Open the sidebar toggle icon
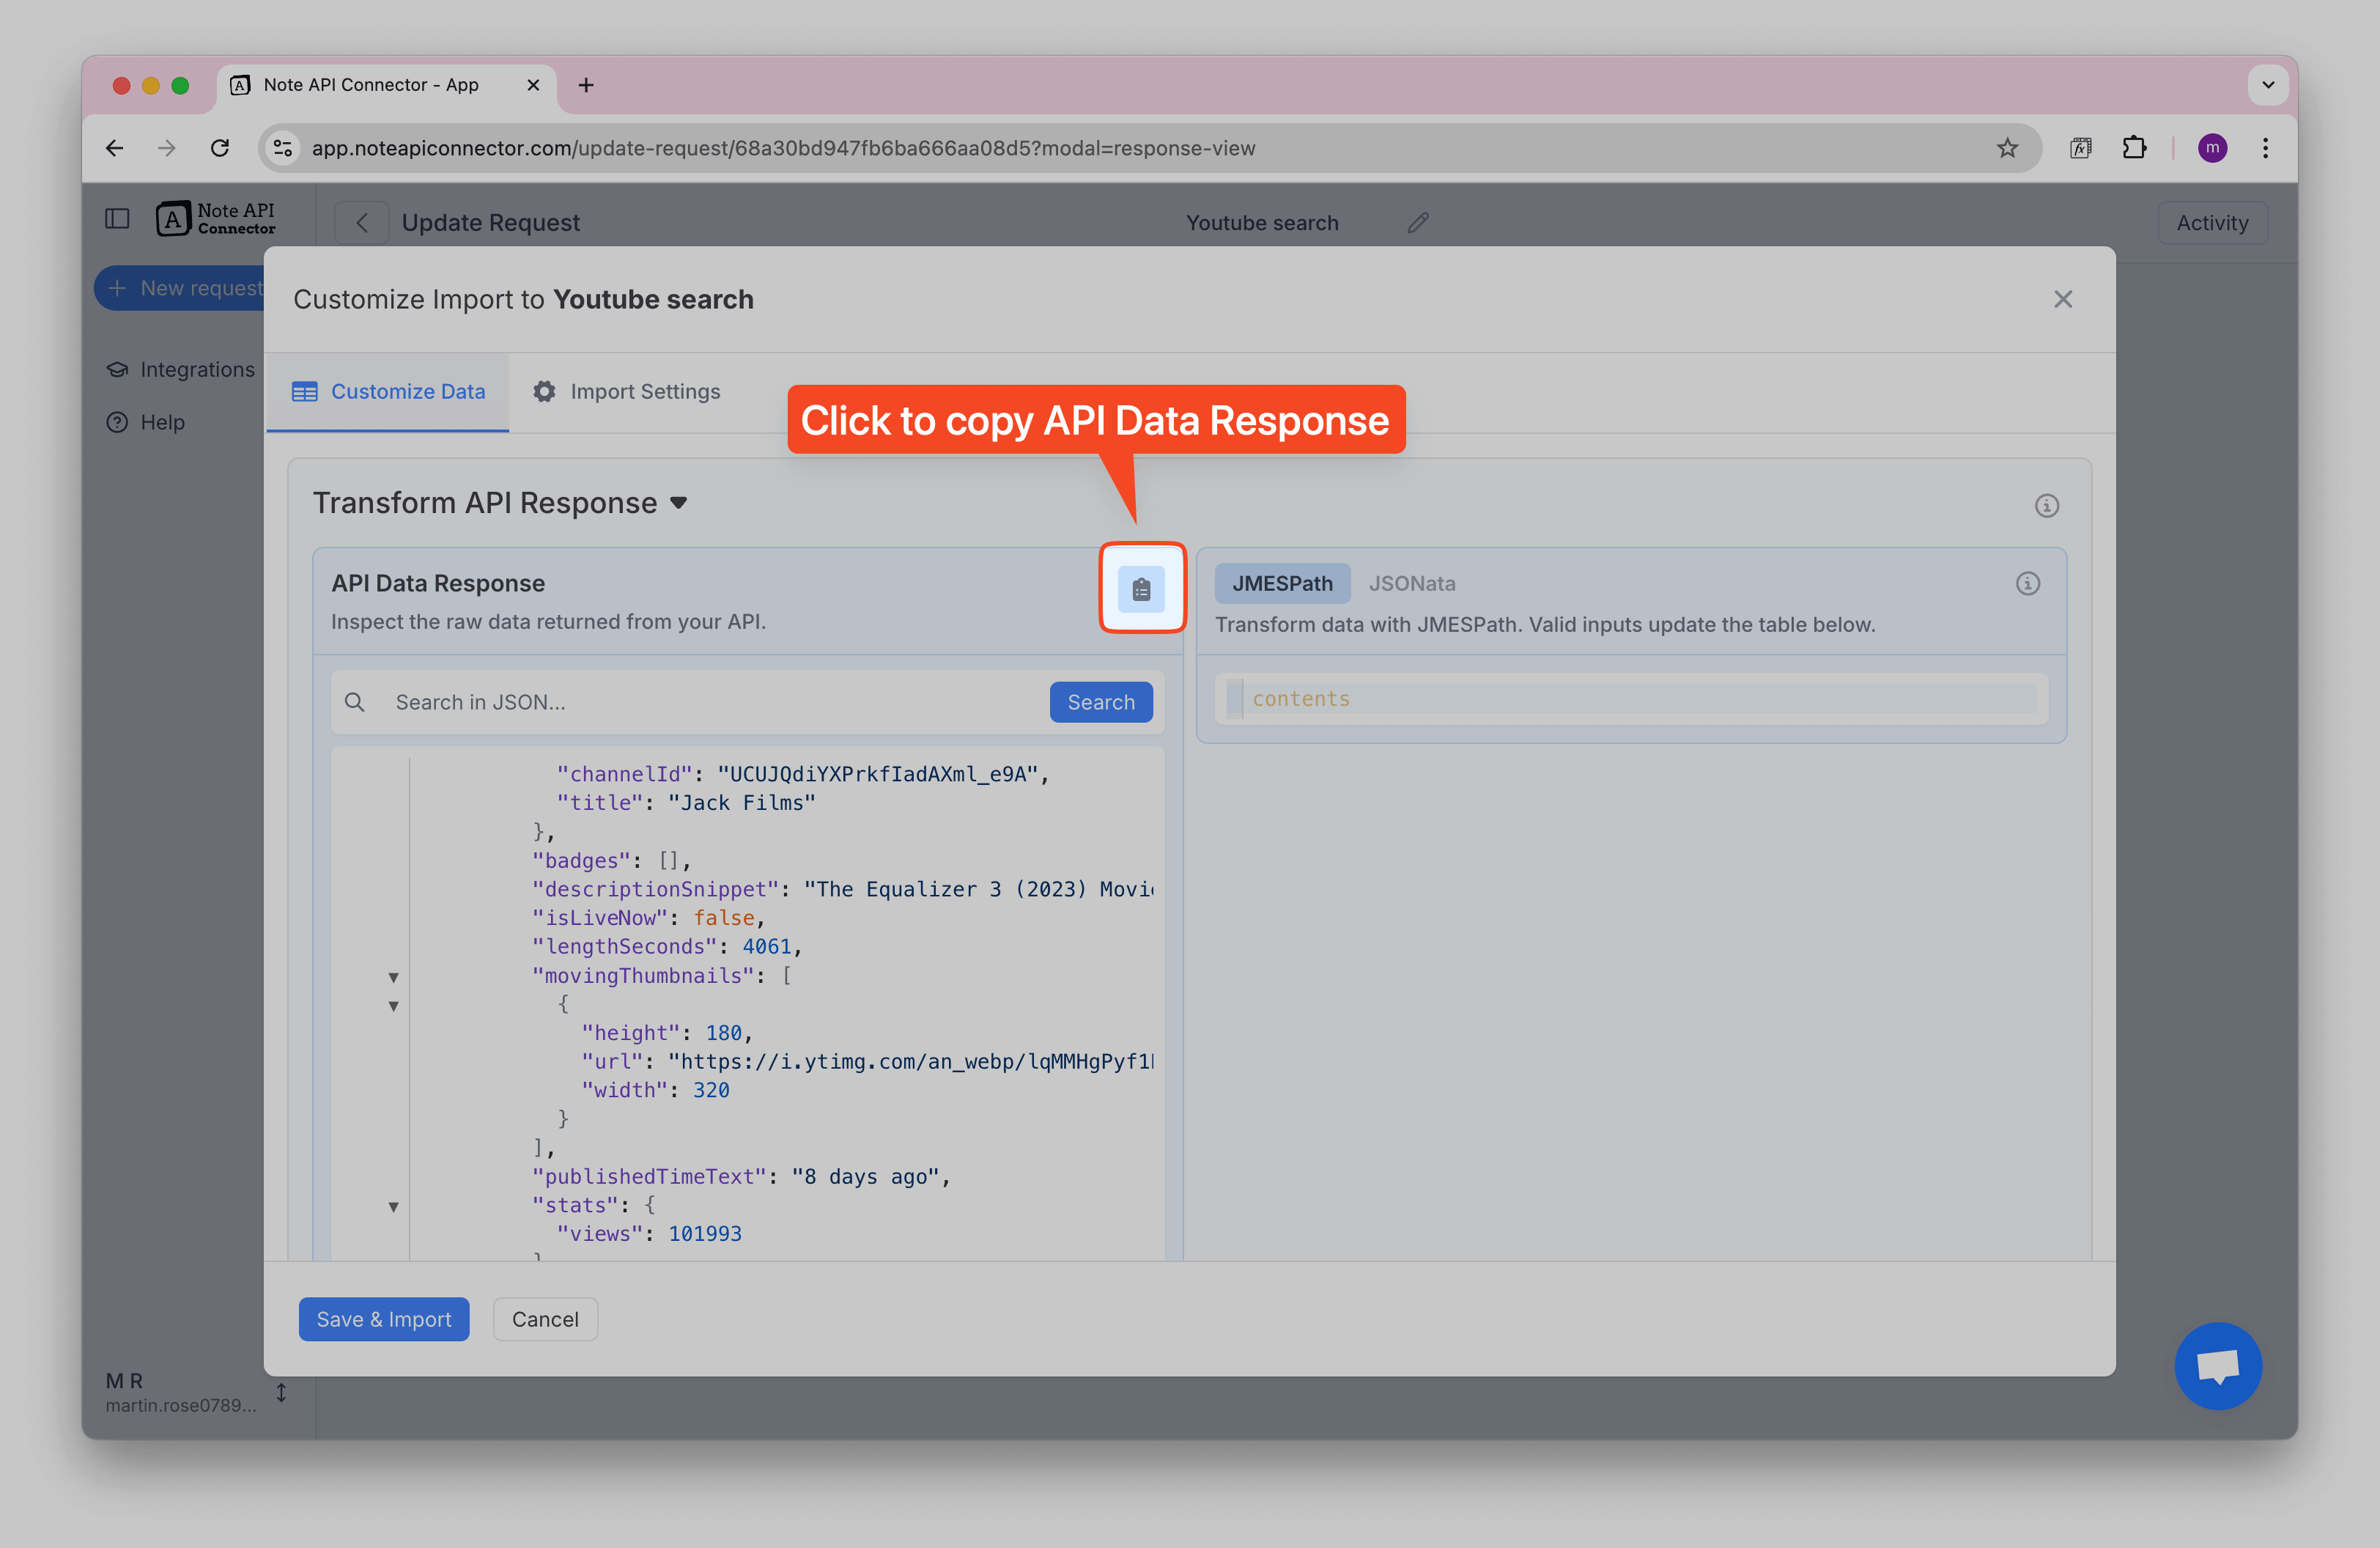 [x=117, y=218]
